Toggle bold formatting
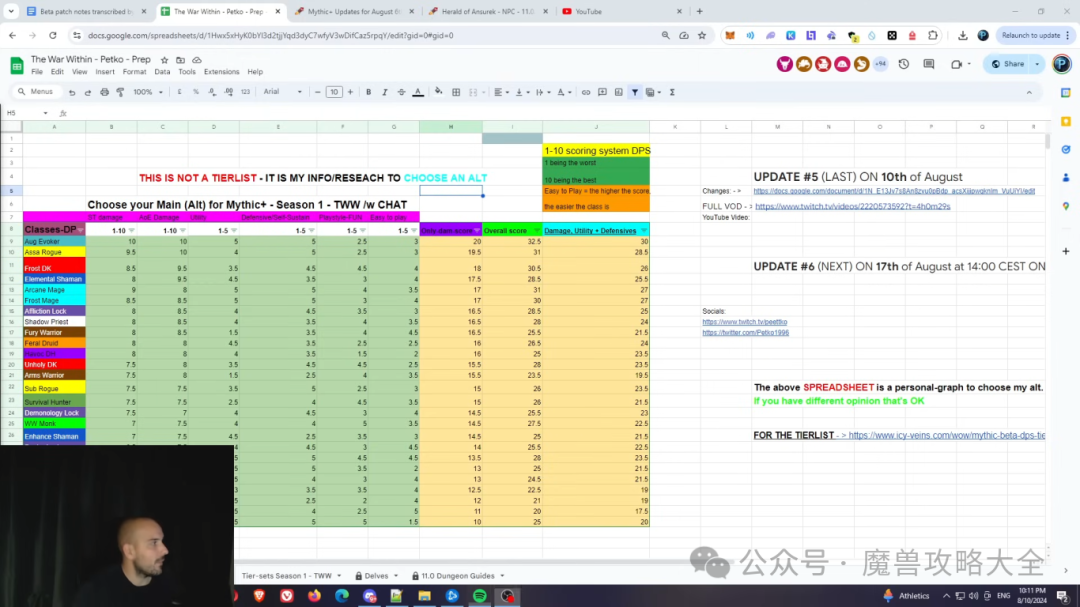The height and width of the screenshot is (607, 1080). (x=368, y=92)
